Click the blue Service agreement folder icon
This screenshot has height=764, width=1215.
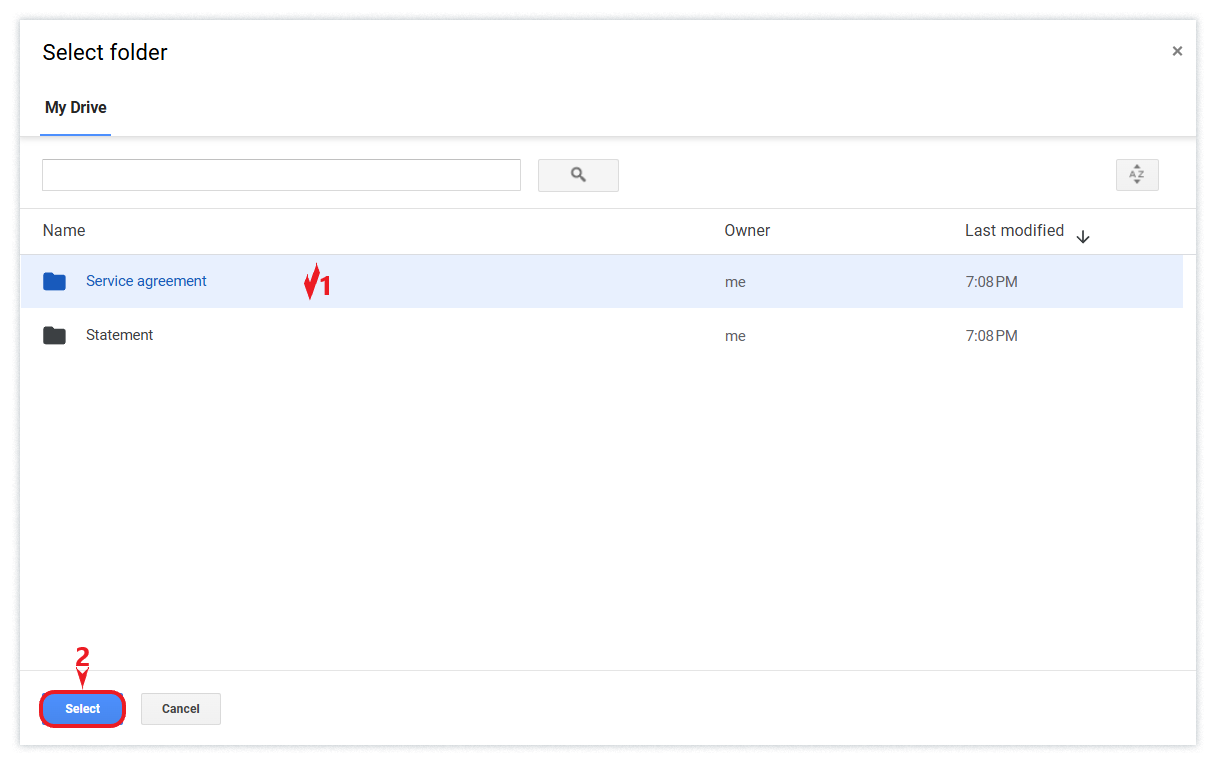(55, 282)
